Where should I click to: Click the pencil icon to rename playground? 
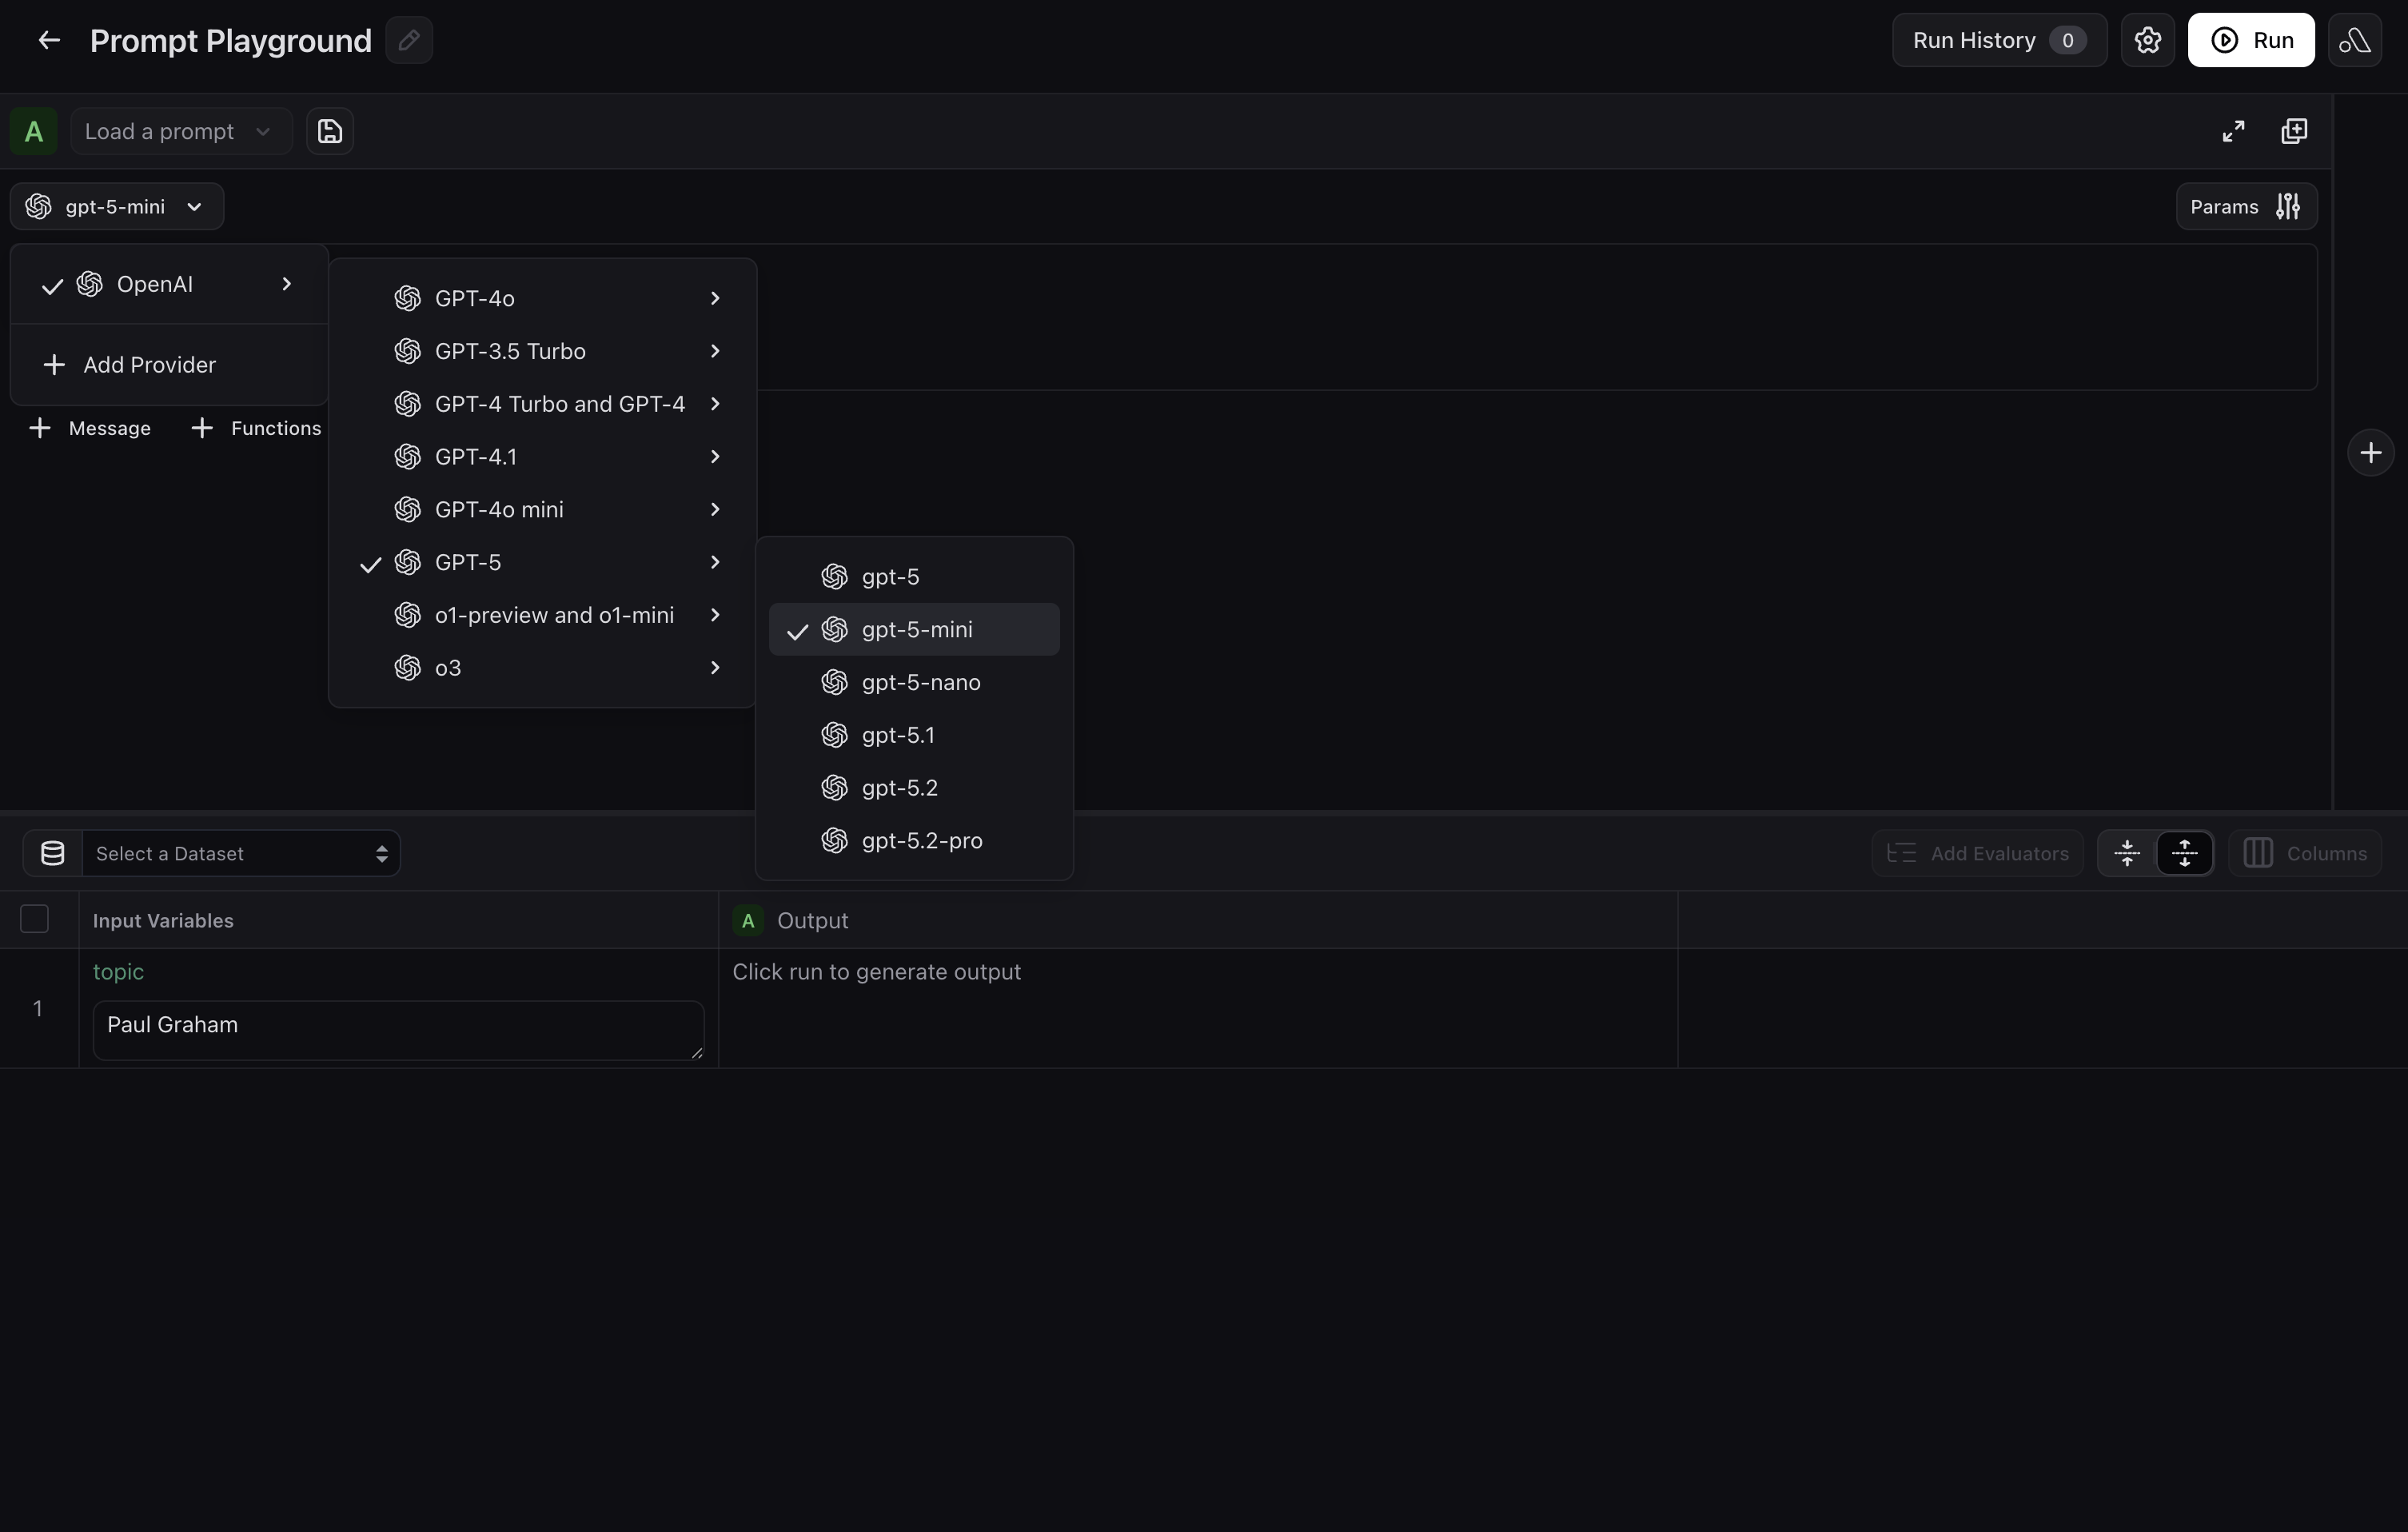[409, 40]
